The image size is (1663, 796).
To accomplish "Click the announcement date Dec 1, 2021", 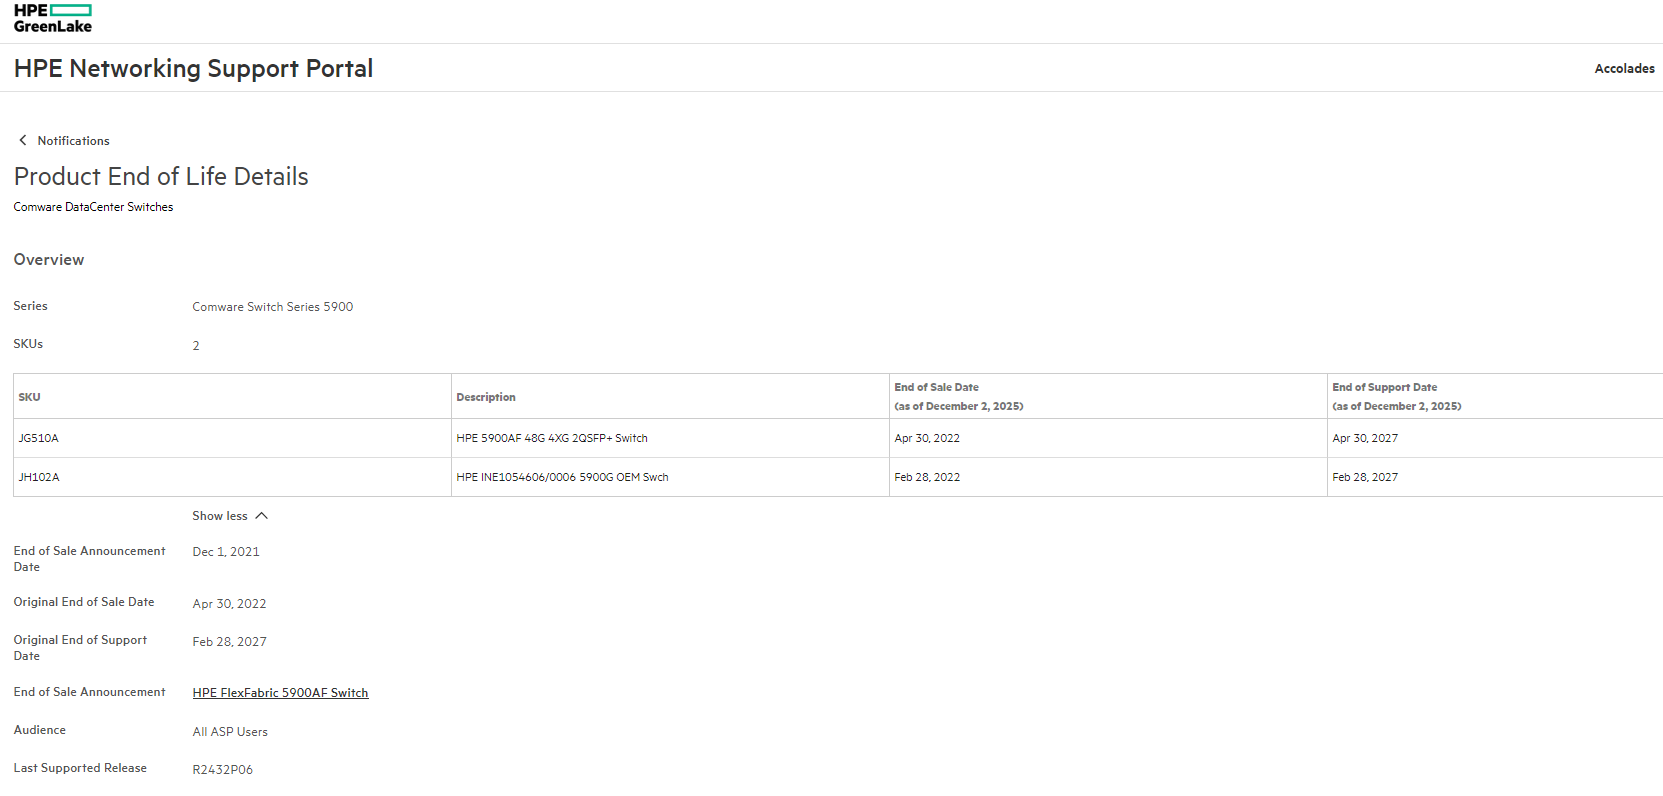I will pyautogui.click(x=226, y=552).
